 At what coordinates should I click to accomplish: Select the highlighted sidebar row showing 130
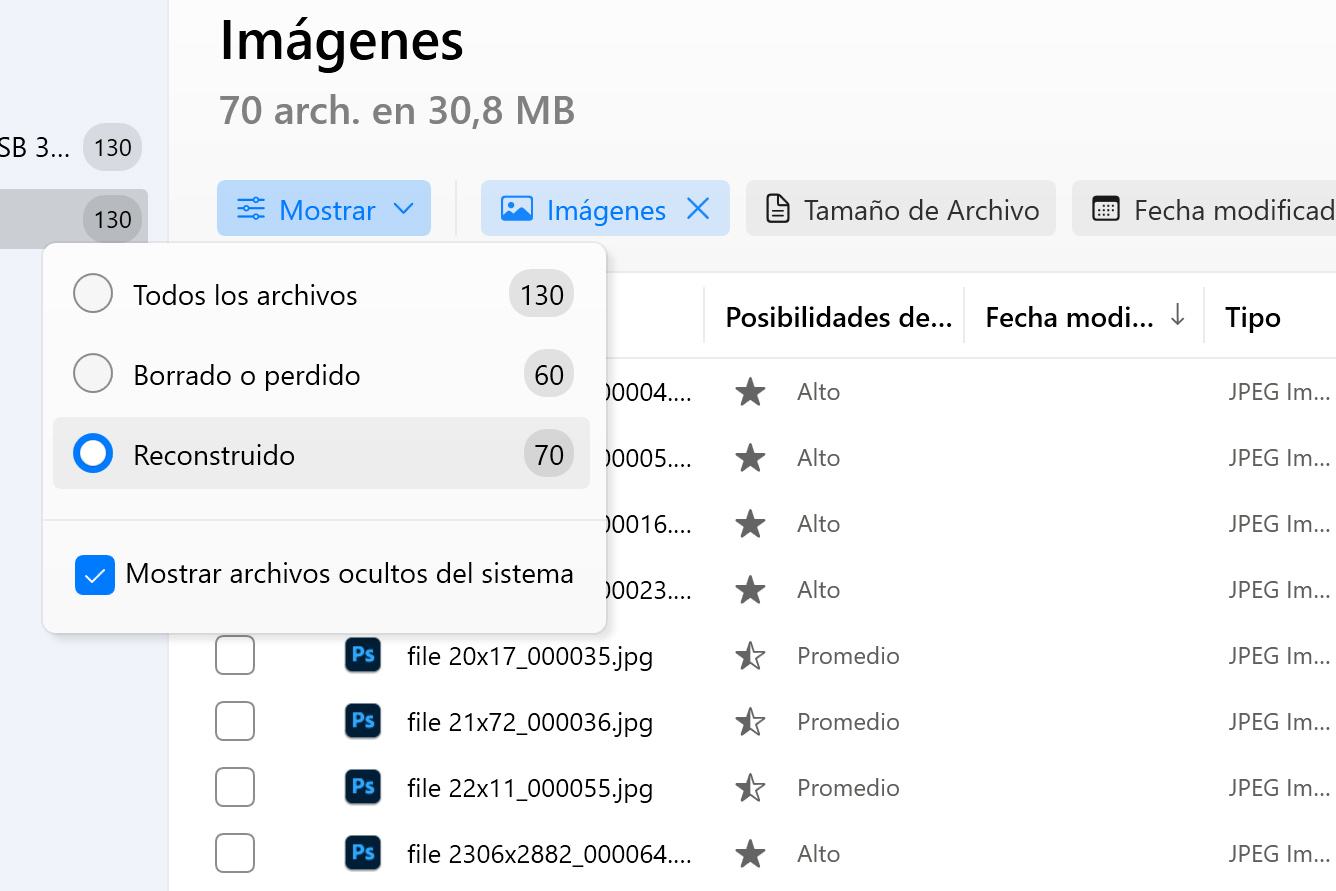point(74,219)
